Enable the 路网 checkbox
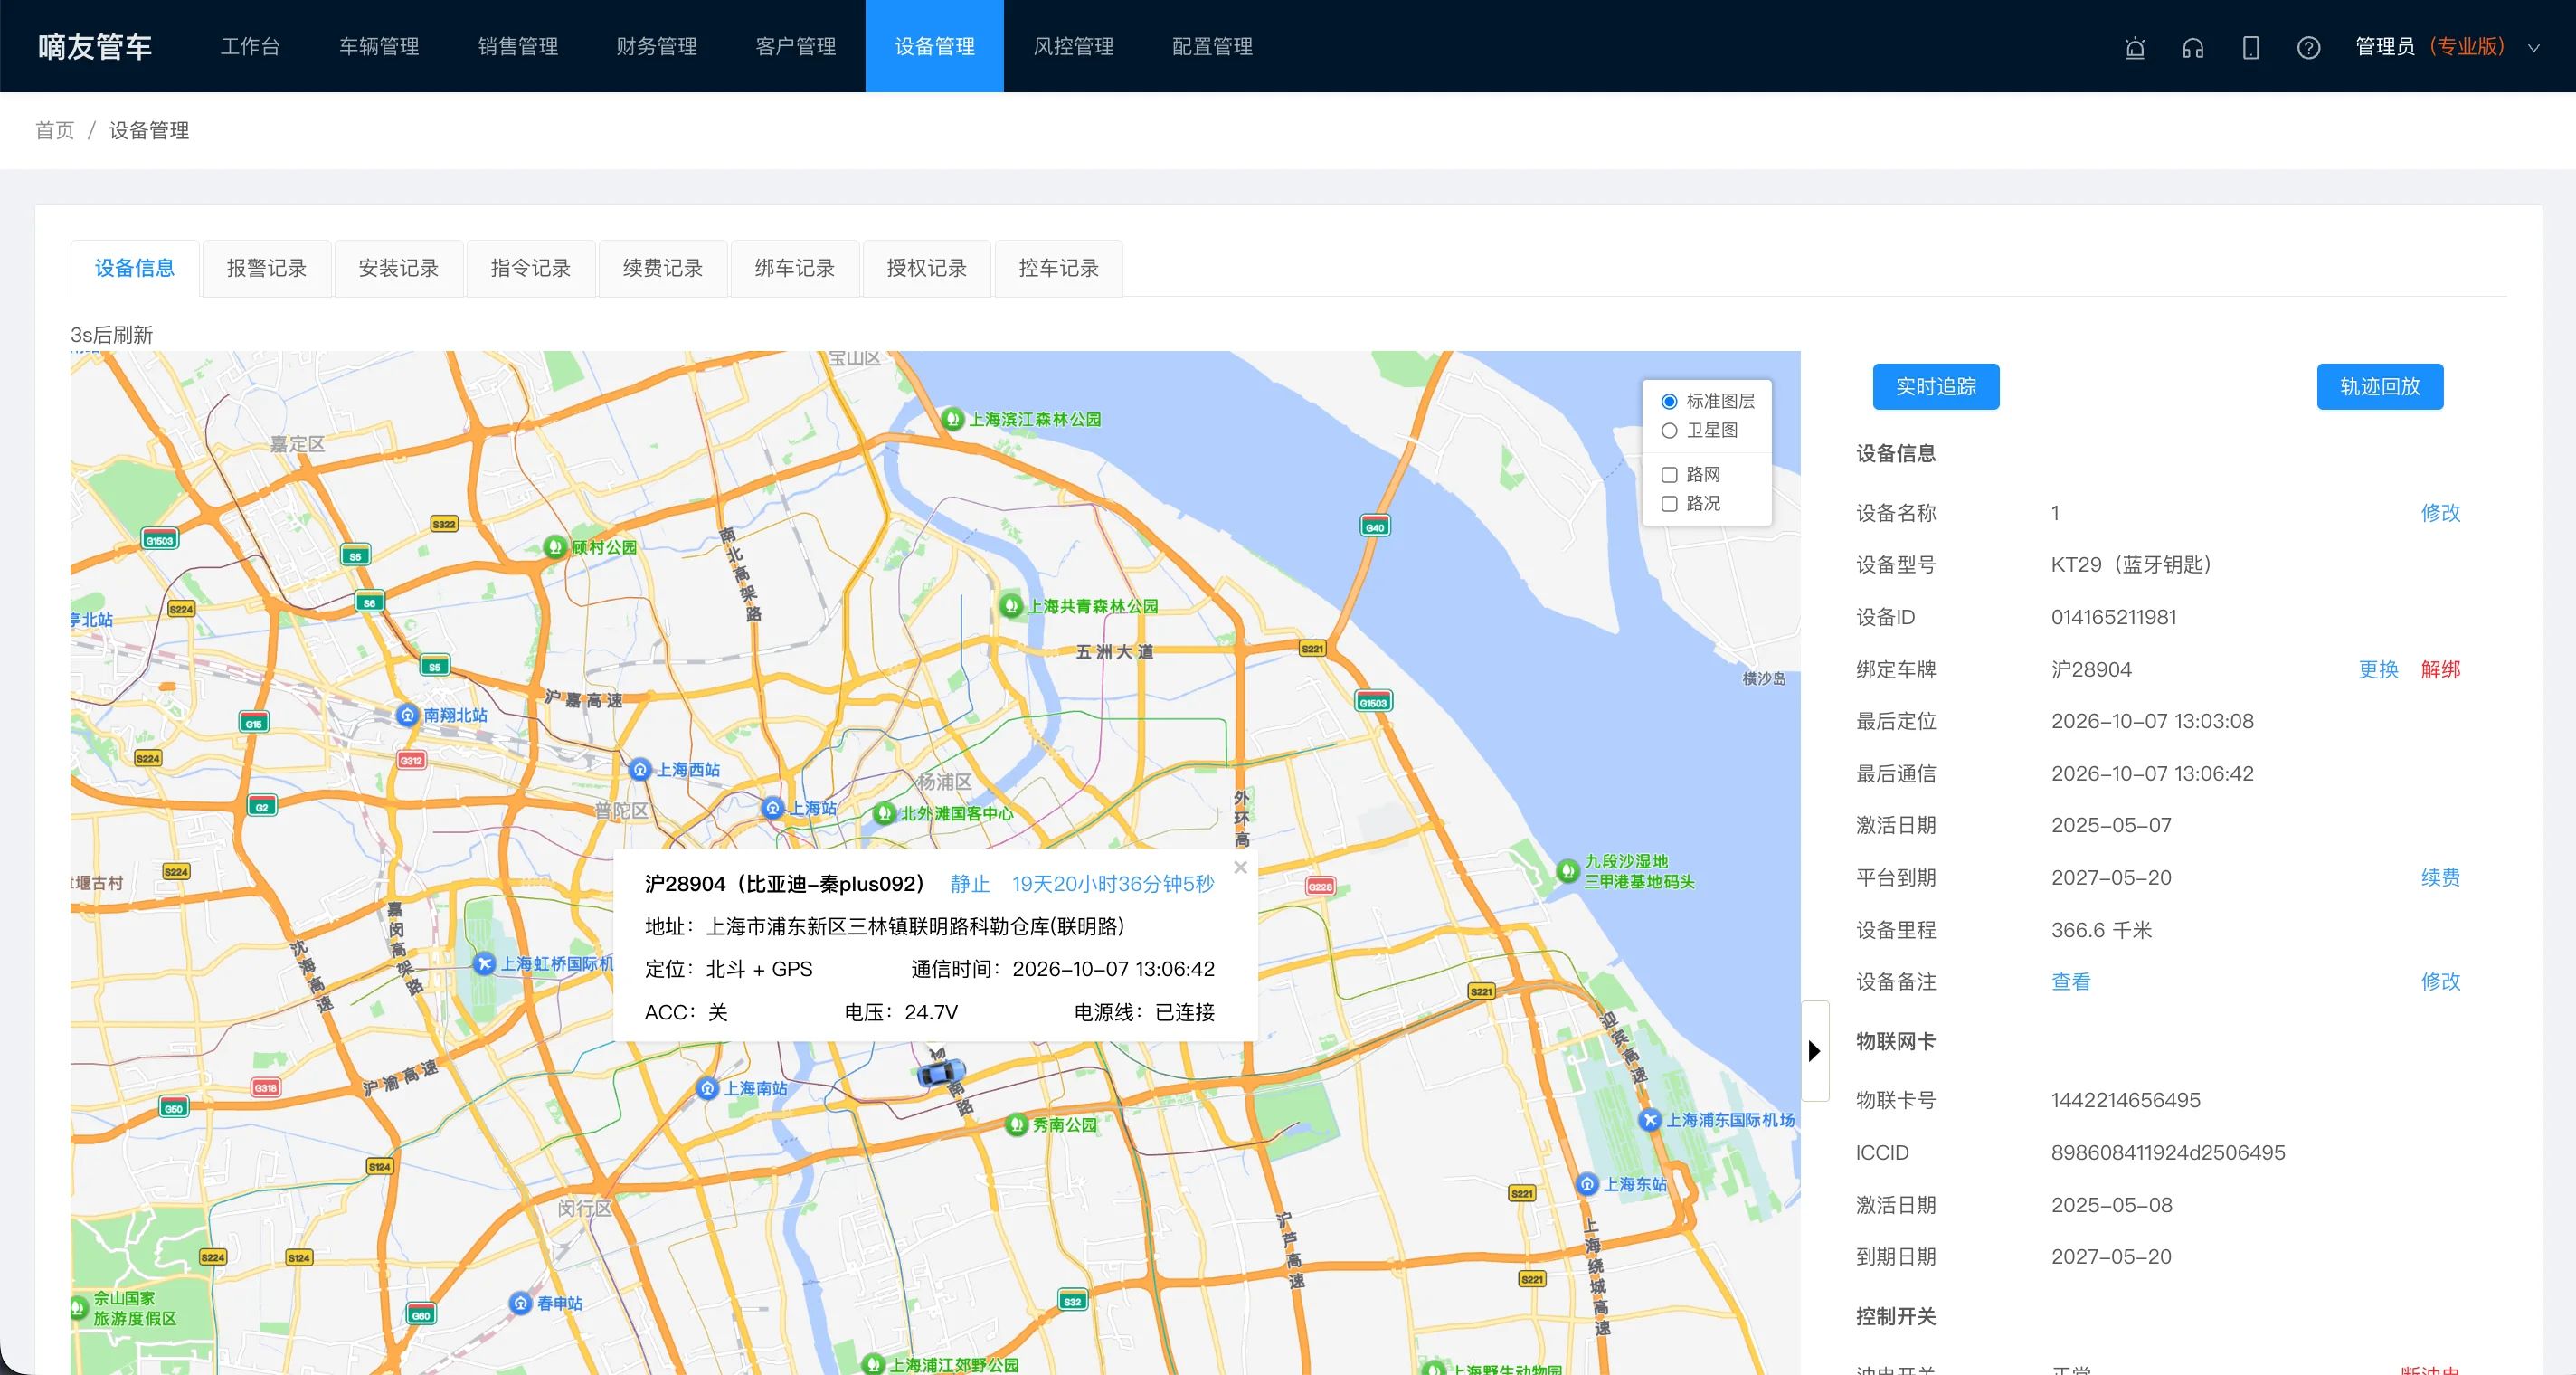This screenshot has width=2576, height=1375. [x=1669, y=474]
